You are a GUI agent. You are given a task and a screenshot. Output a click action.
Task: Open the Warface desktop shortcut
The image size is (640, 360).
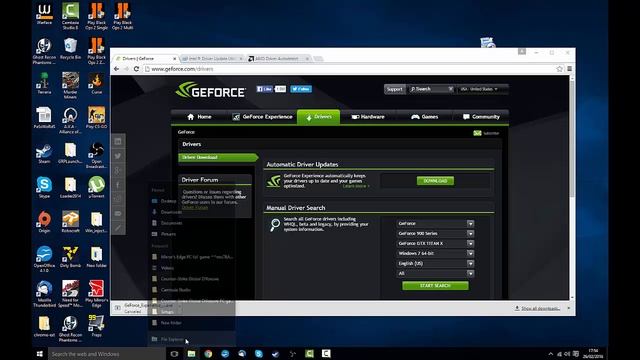44,14
